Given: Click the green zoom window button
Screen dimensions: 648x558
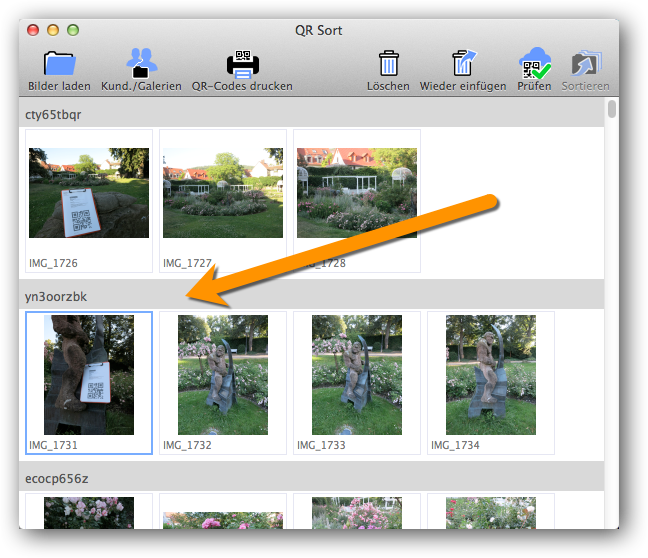Looking at the screenshot, I should [72, 31].
